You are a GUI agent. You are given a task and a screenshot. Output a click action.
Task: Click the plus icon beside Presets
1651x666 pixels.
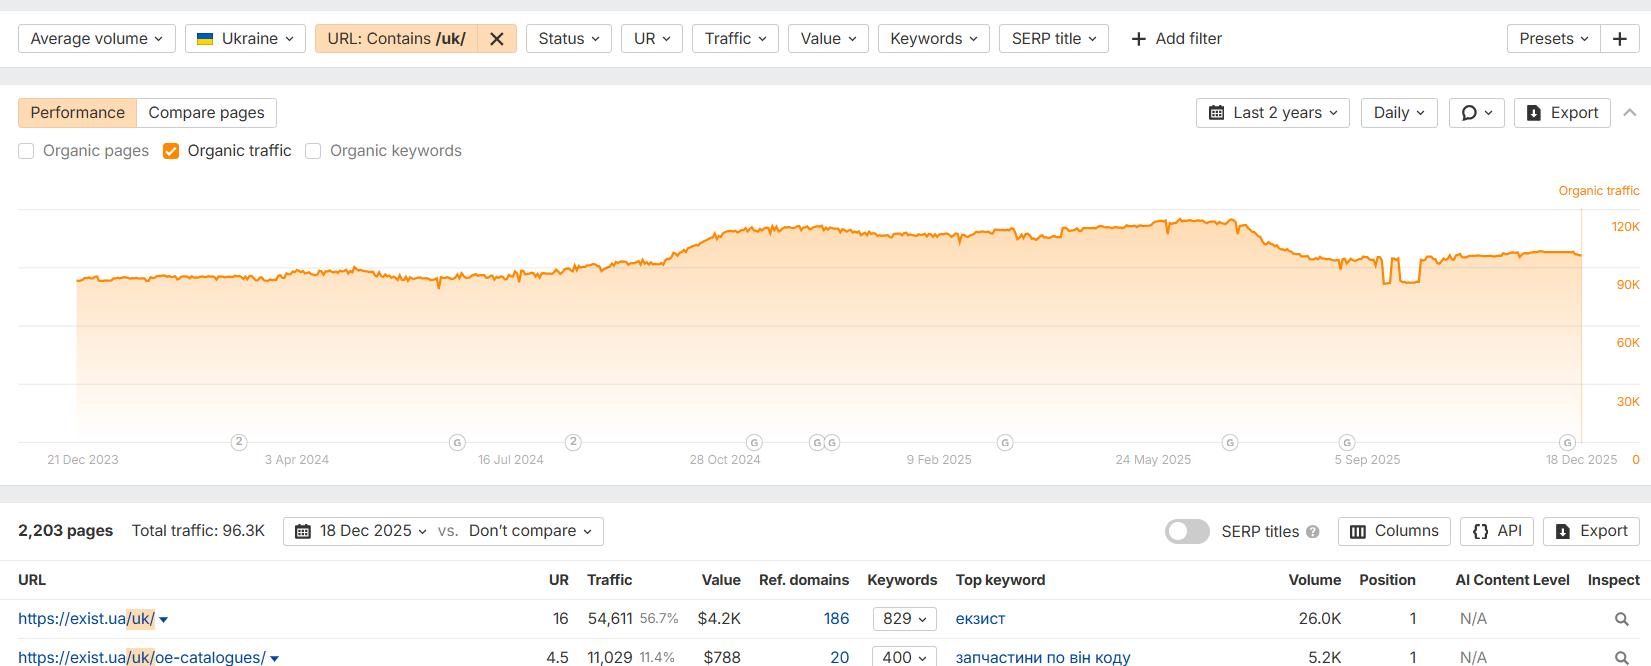[x=1619, y=39]
